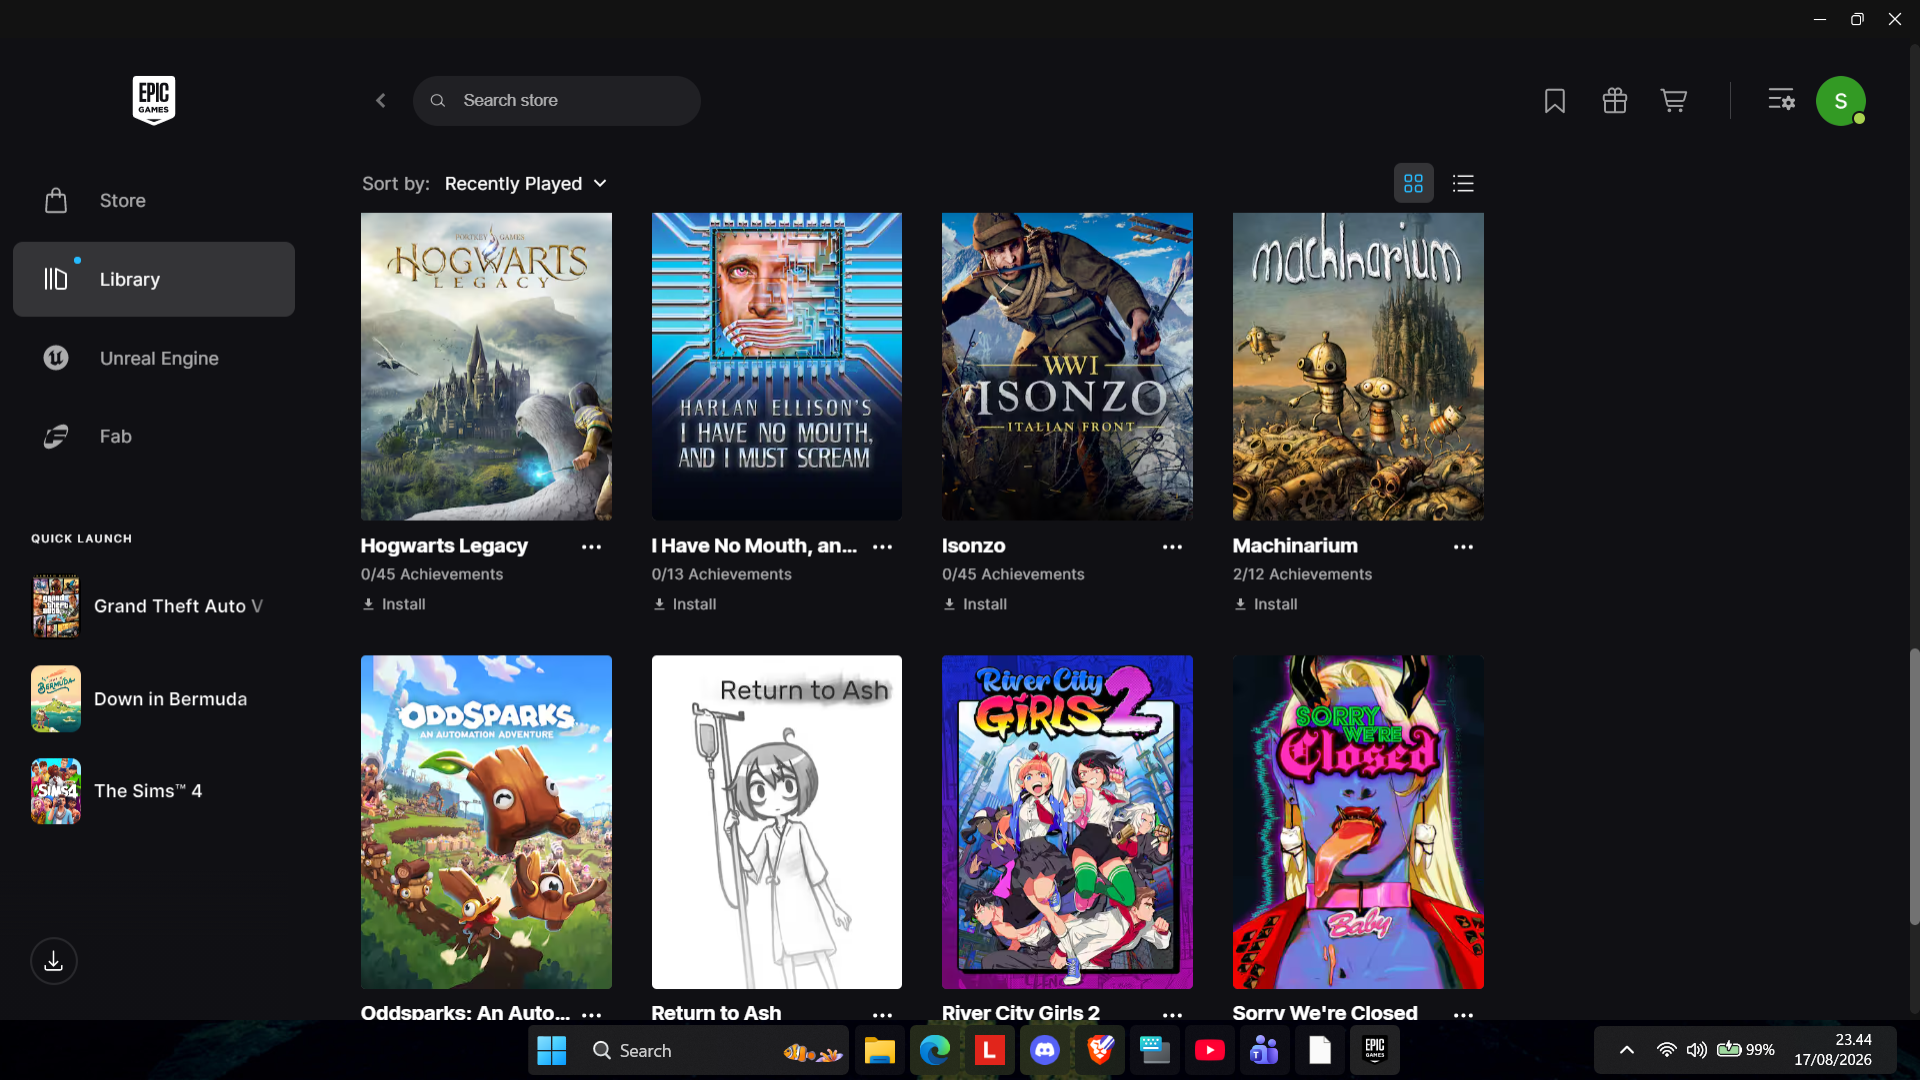
Task: Switch to list view
Action: pyautogui.click(x=1464, y=183)
